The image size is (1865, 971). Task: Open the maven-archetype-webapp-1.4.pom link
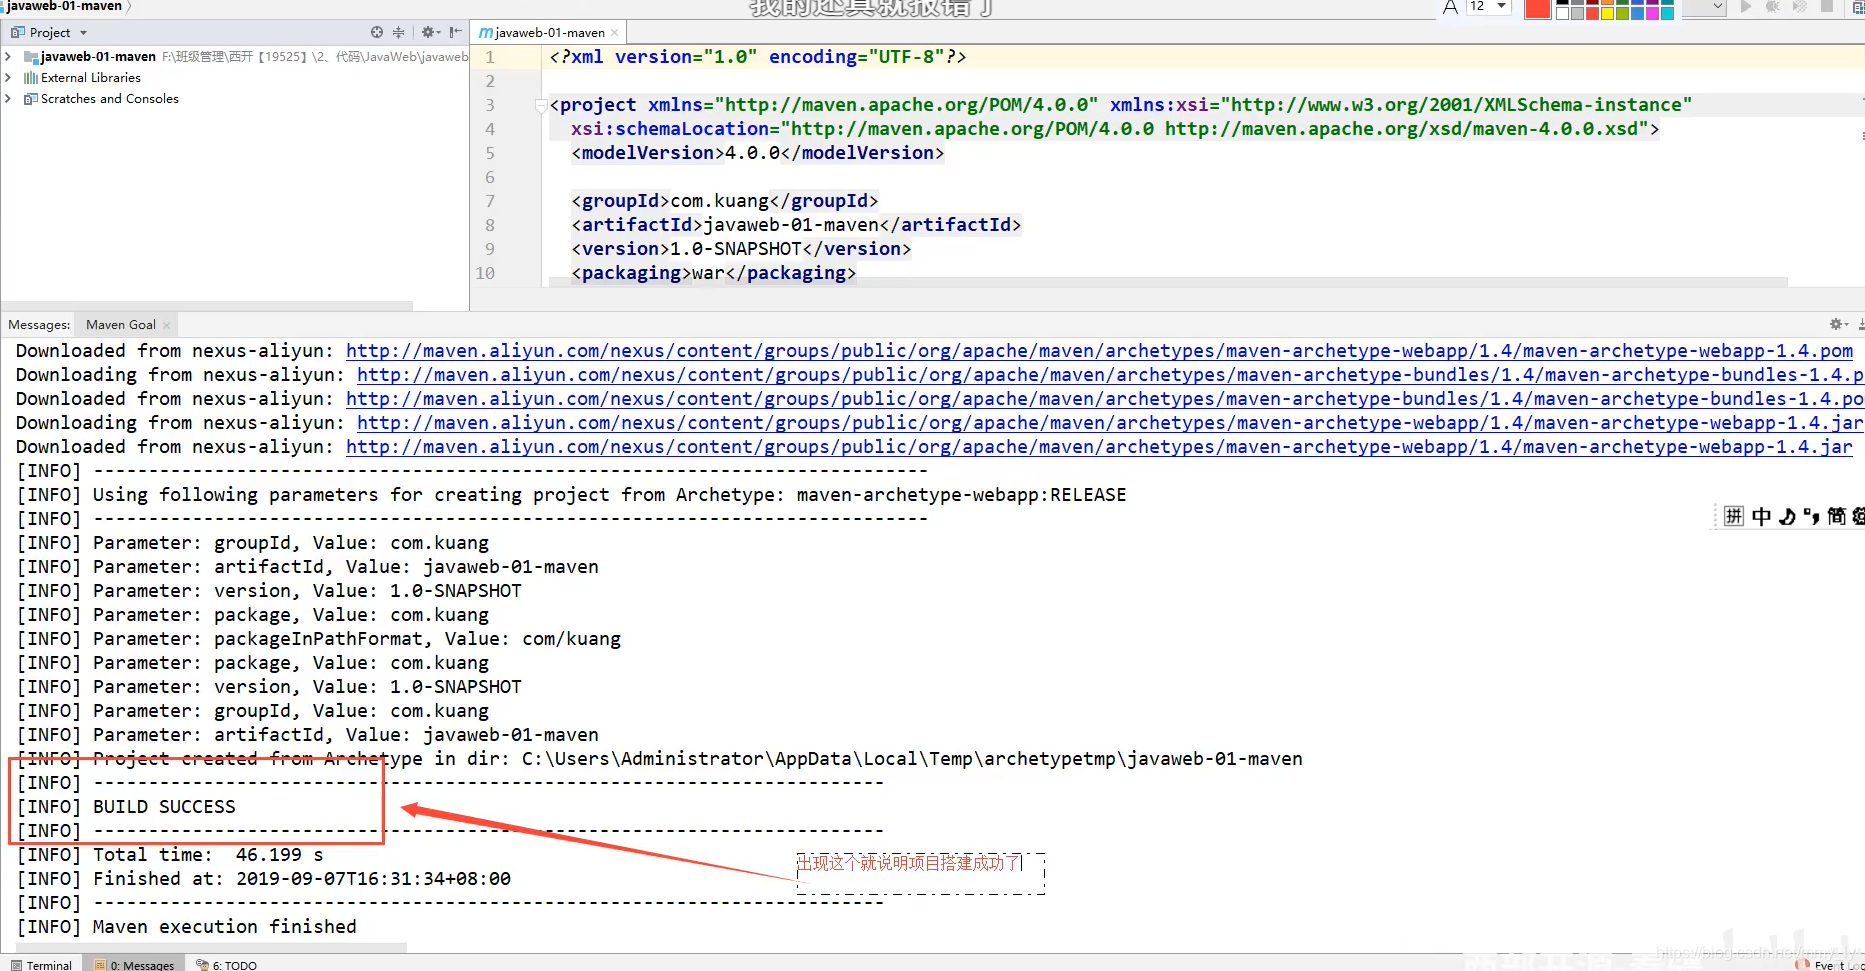[x=1099, y=351]
